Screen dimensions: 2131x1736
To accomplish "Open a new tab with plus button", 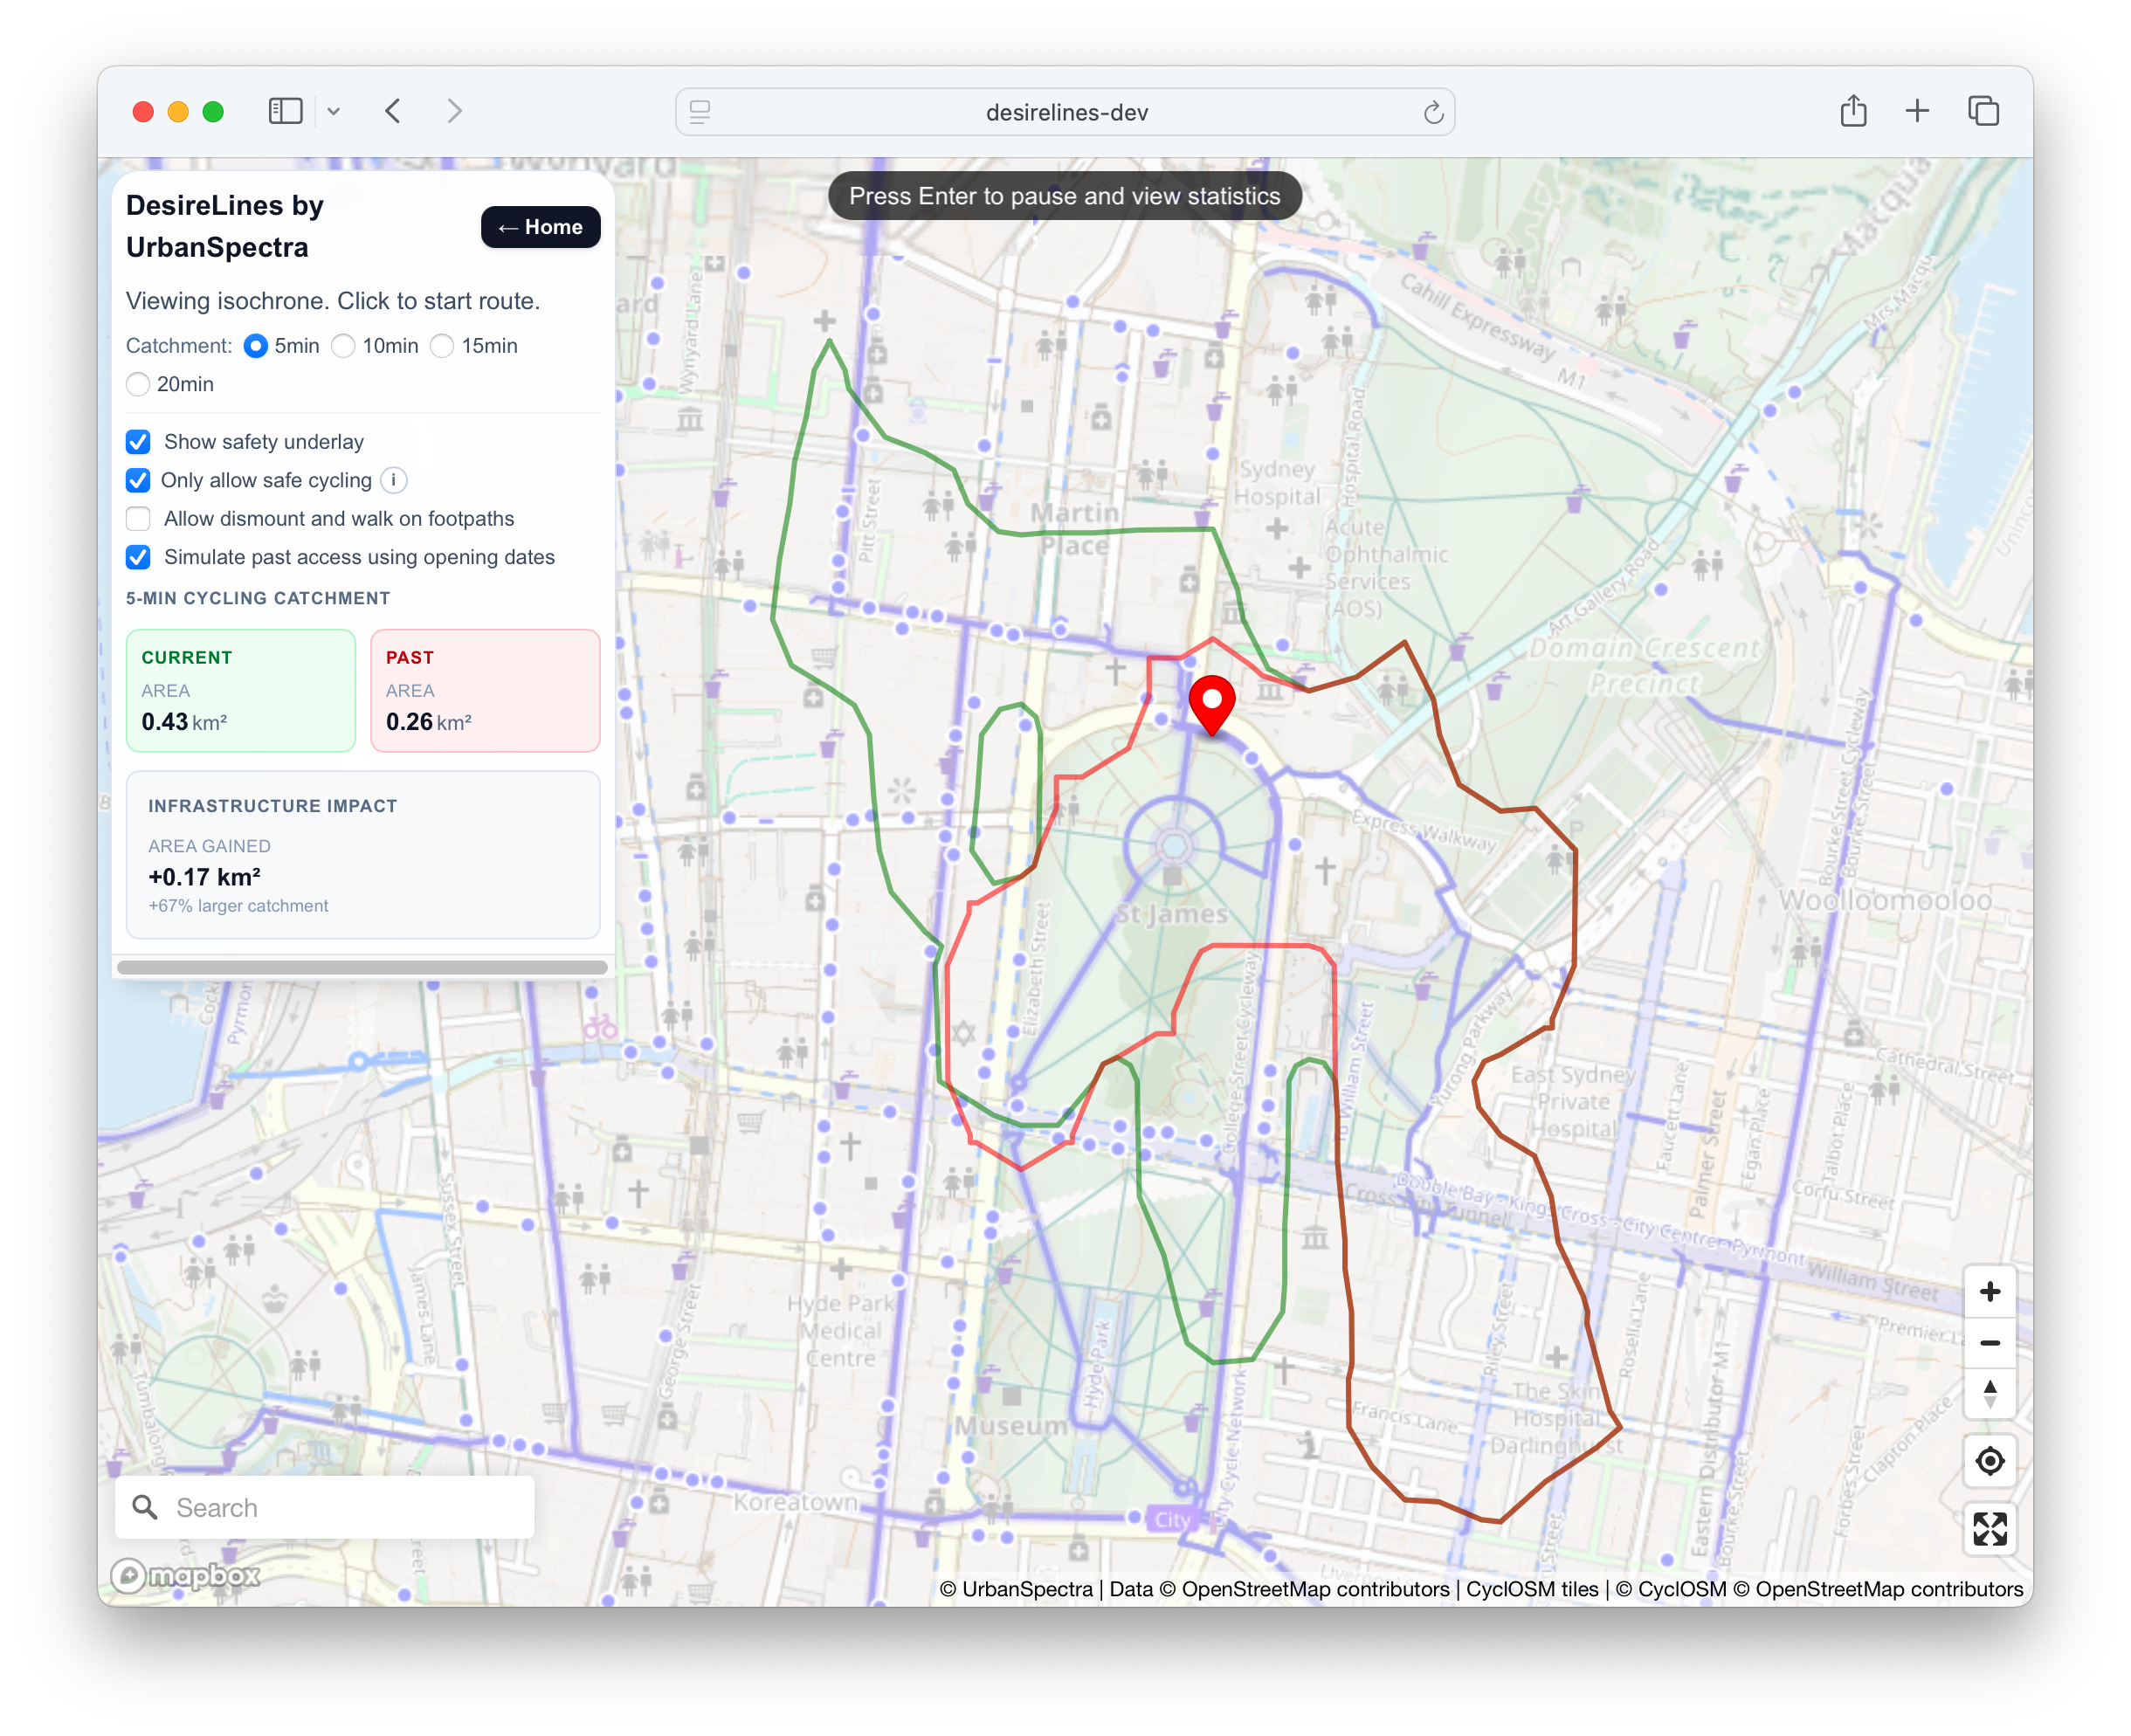I will [1916, 111].
